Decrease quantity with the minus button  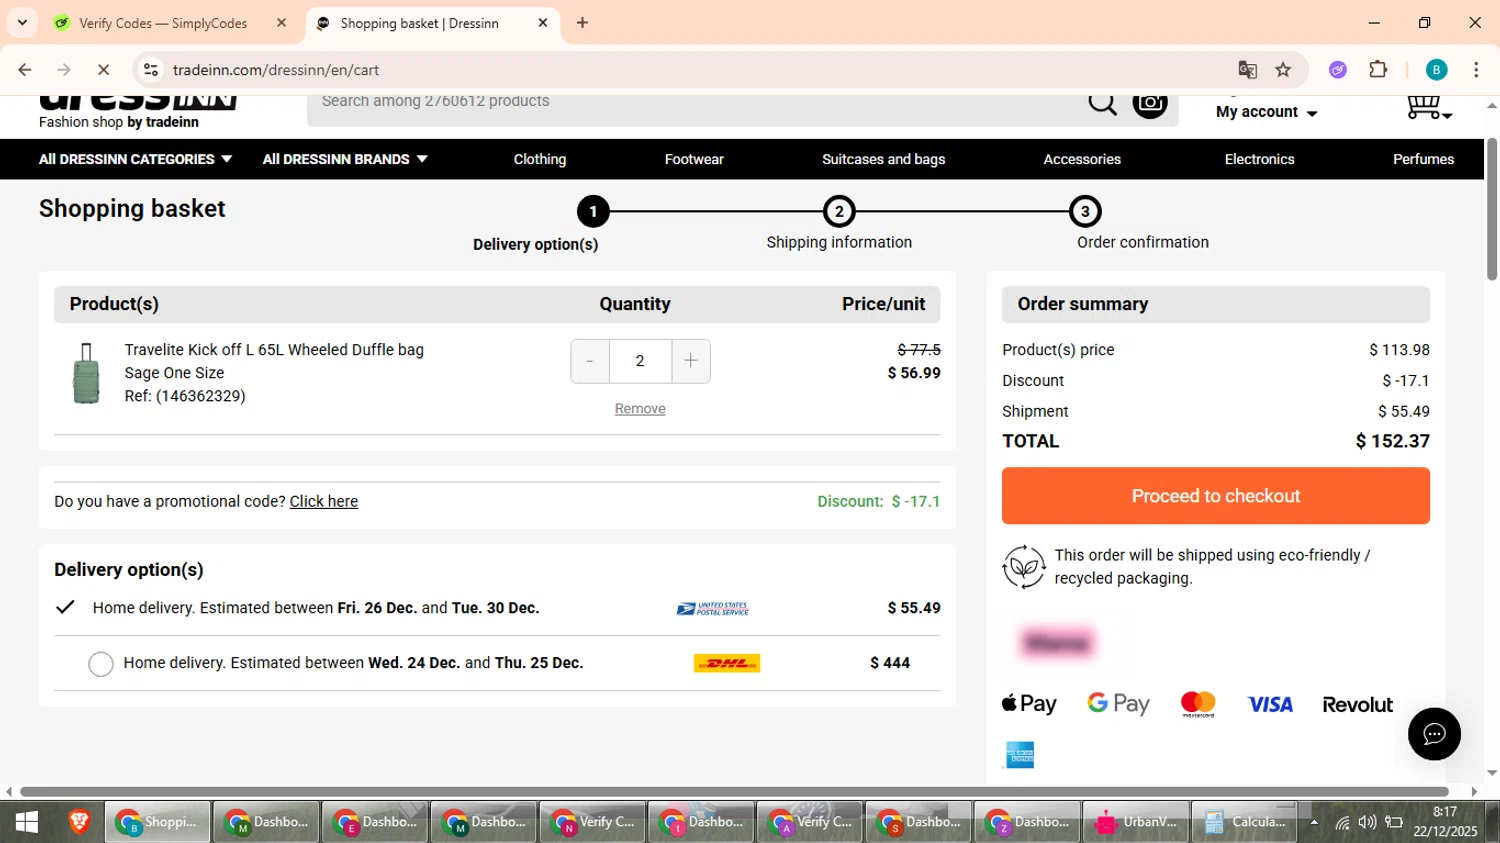pyautogui.click(x=590, y=361)
